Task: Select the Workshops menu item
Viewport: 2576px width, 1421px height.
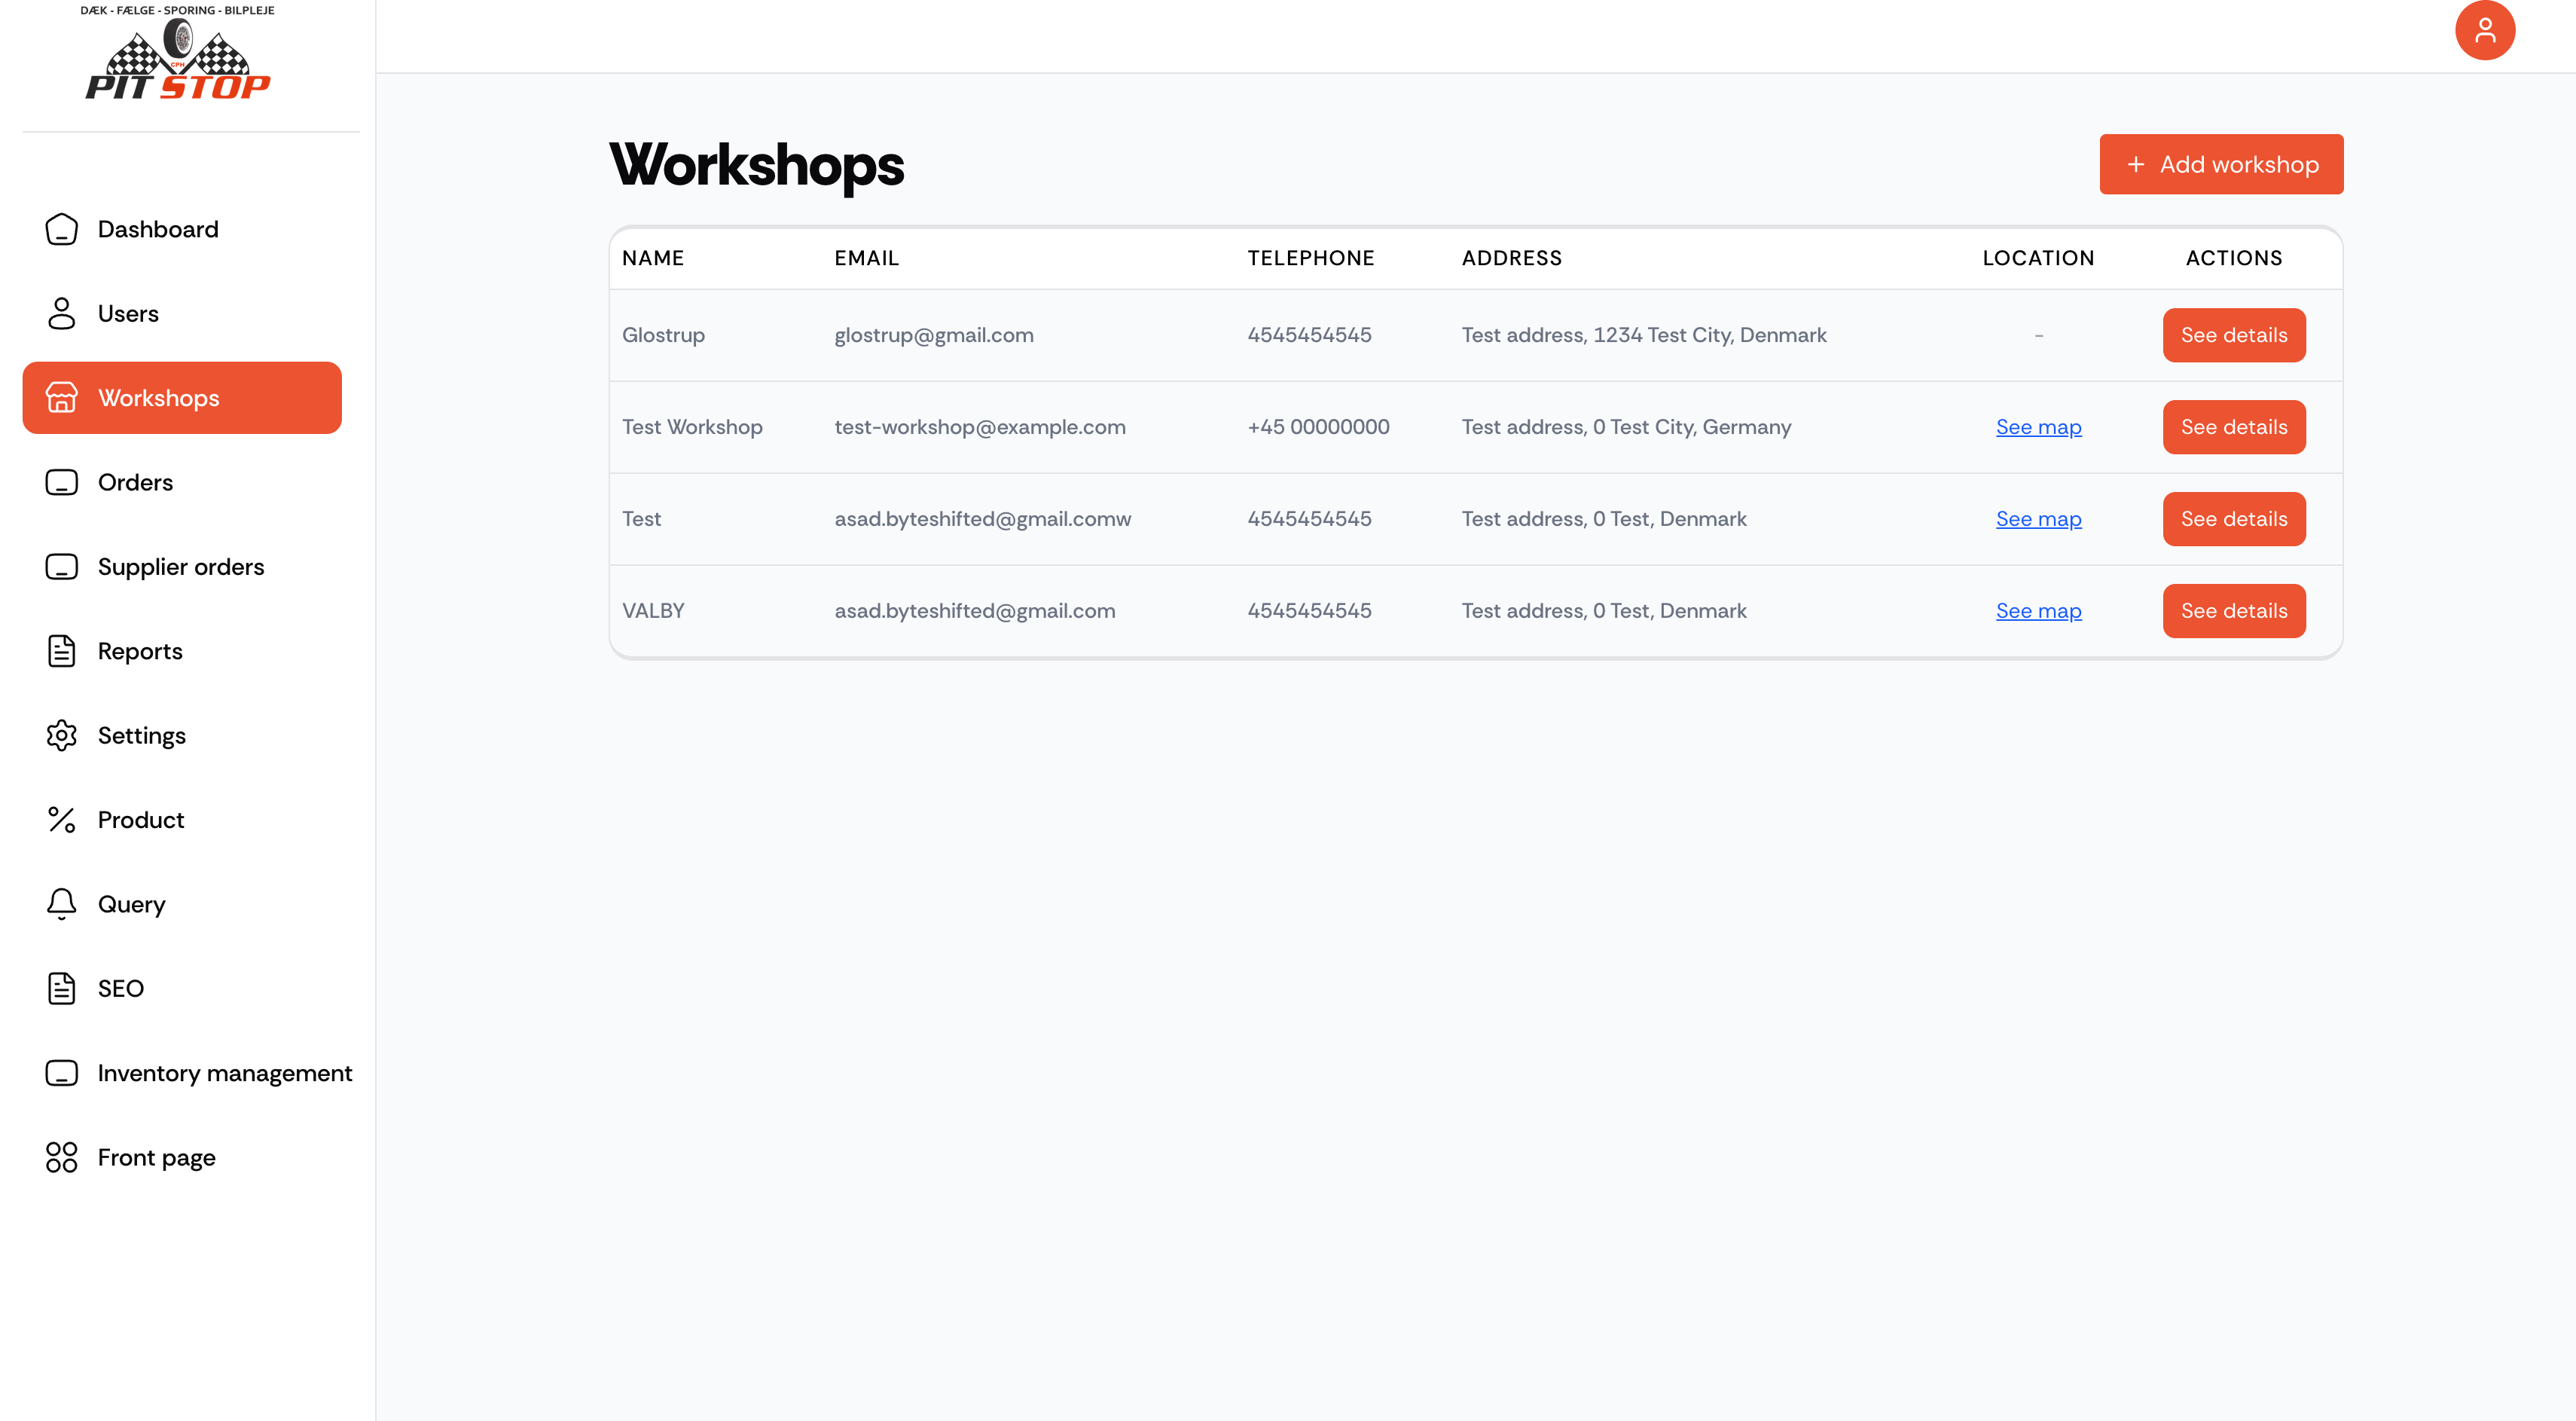Action: (x=182, y=398)
